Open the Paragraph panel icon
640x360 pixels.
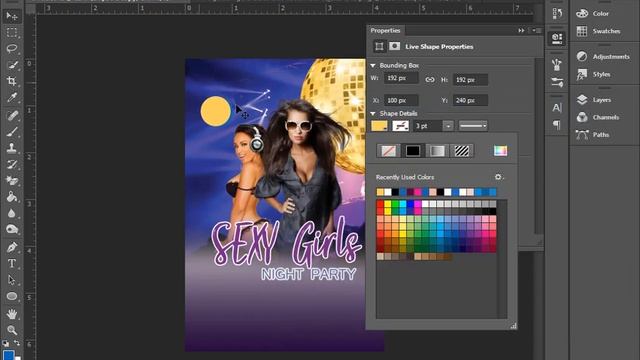(x=557, y=124)
